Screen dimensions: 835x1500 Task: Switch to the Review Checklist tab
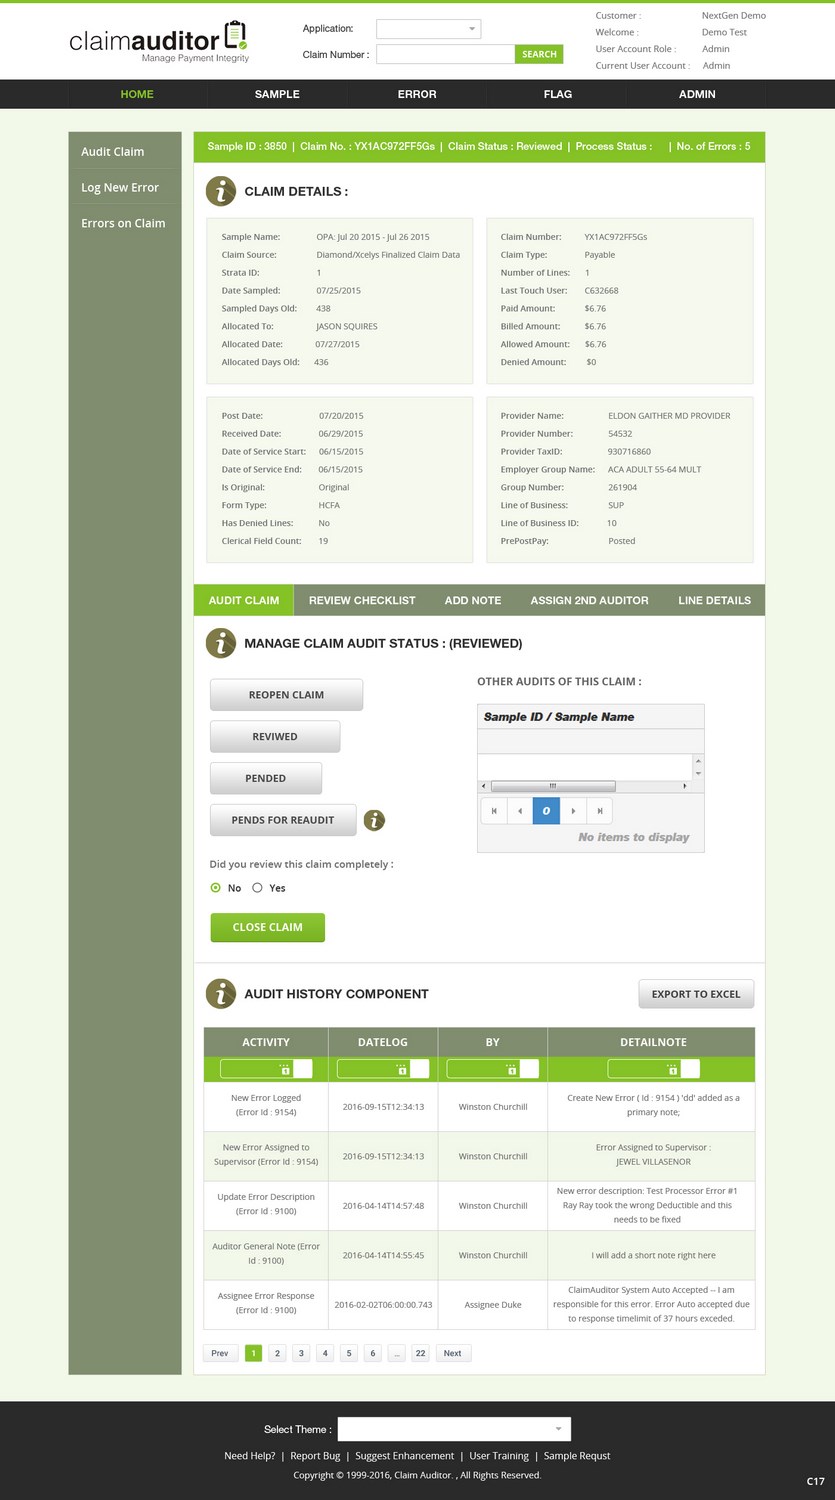[362, 600]
